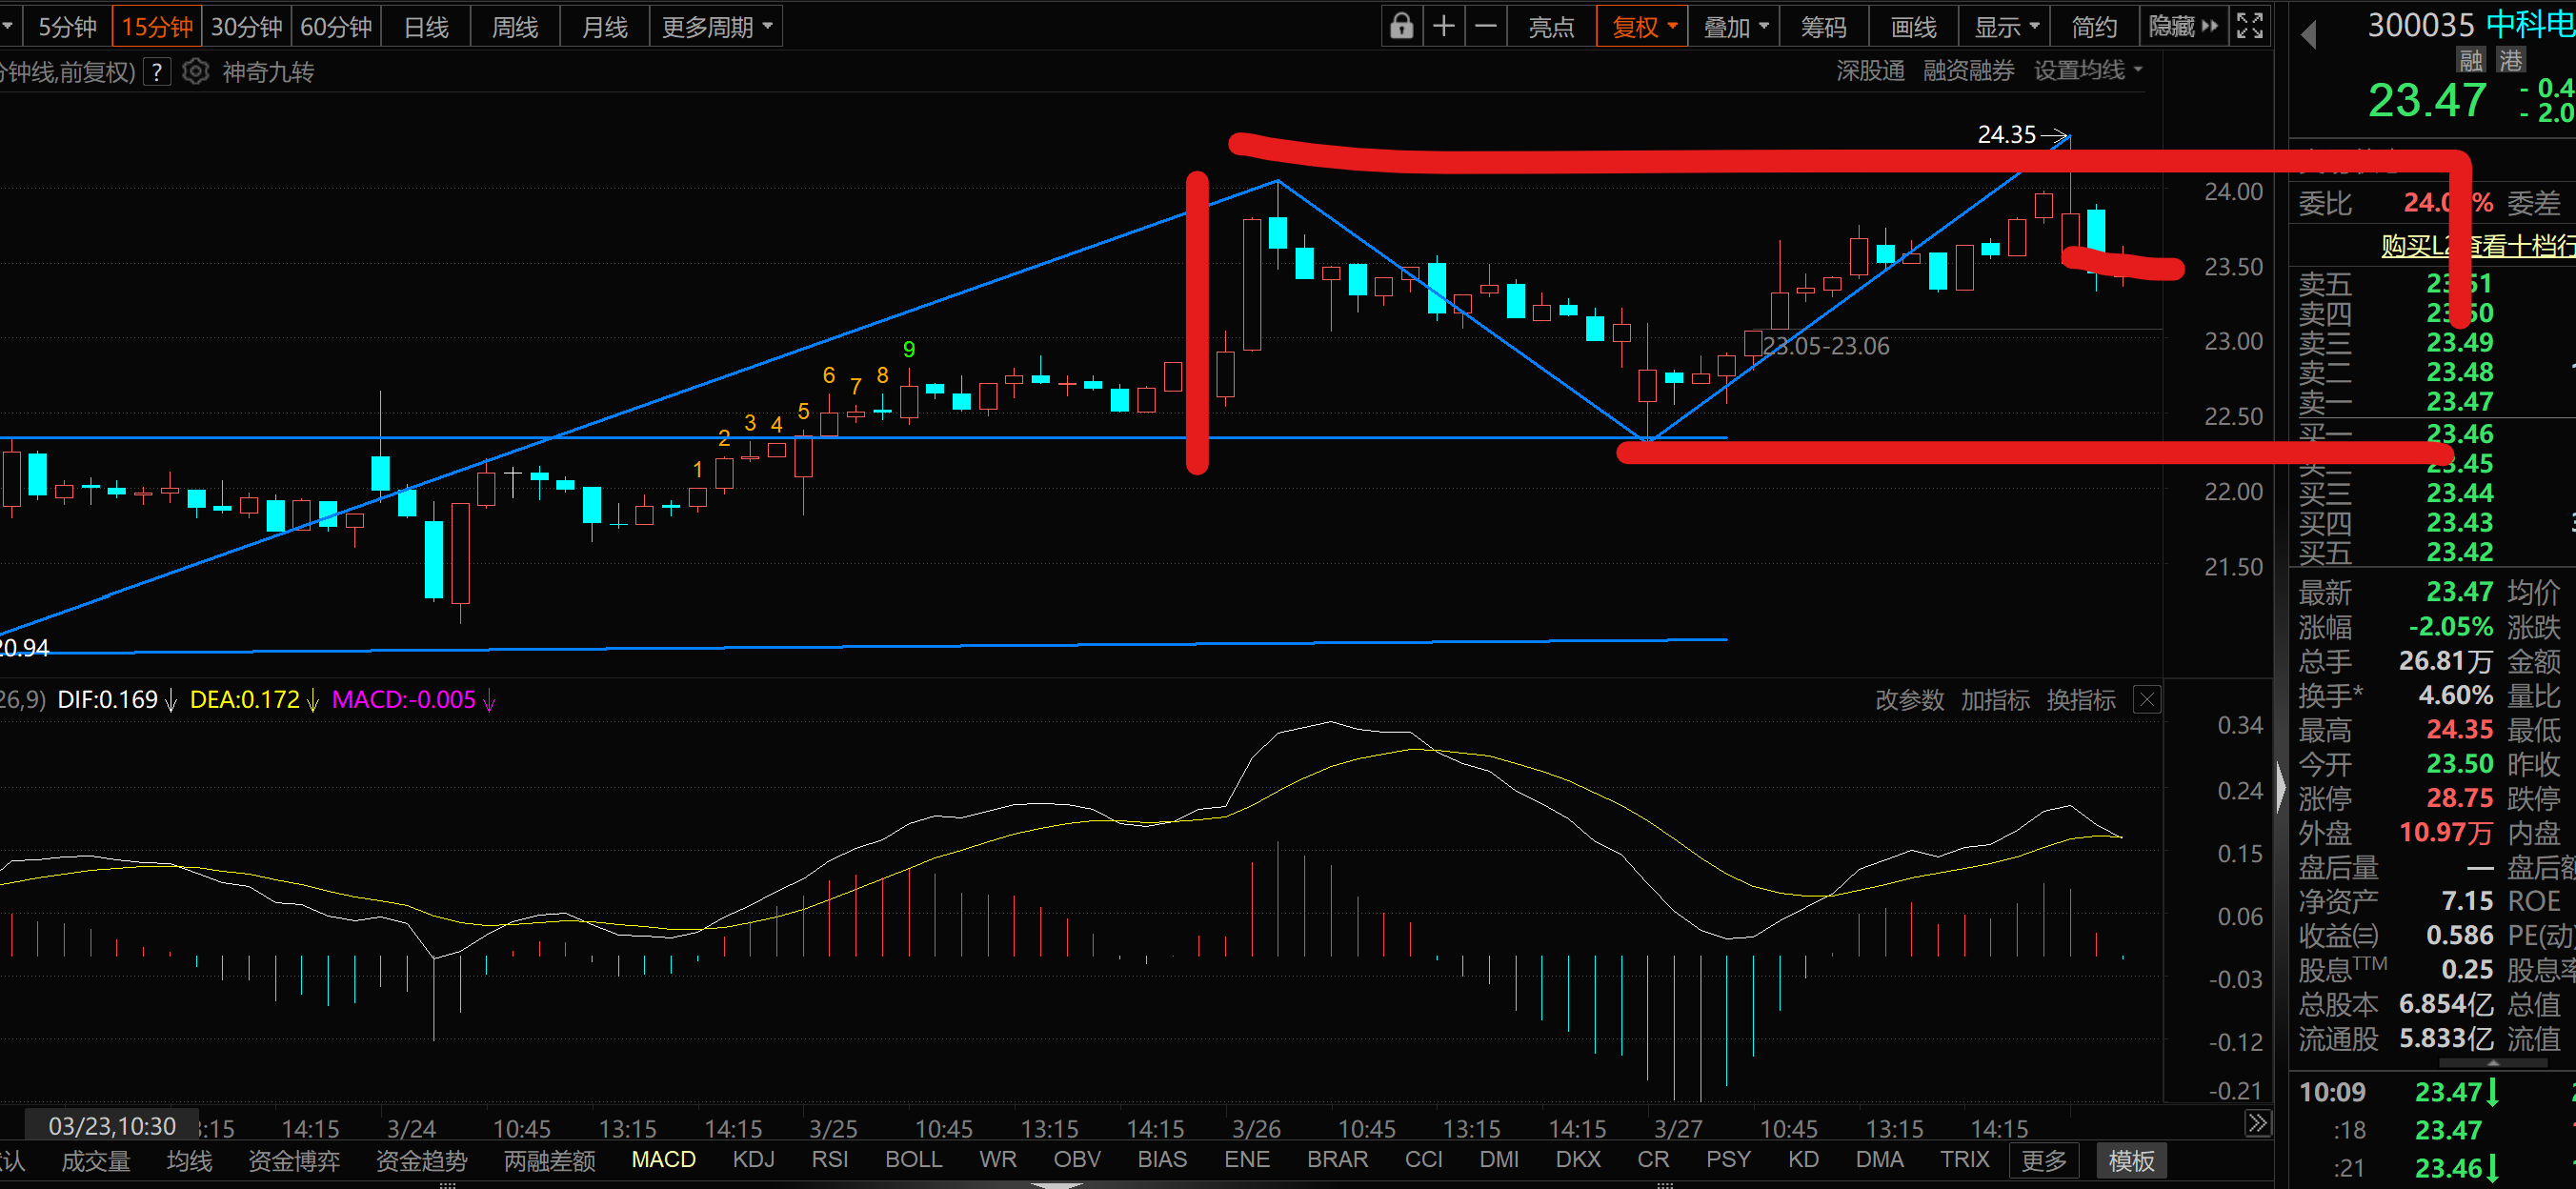The image size is (2576, 1189).
Task: Click previous stock left arrow icon
Action: point(2309,34)
